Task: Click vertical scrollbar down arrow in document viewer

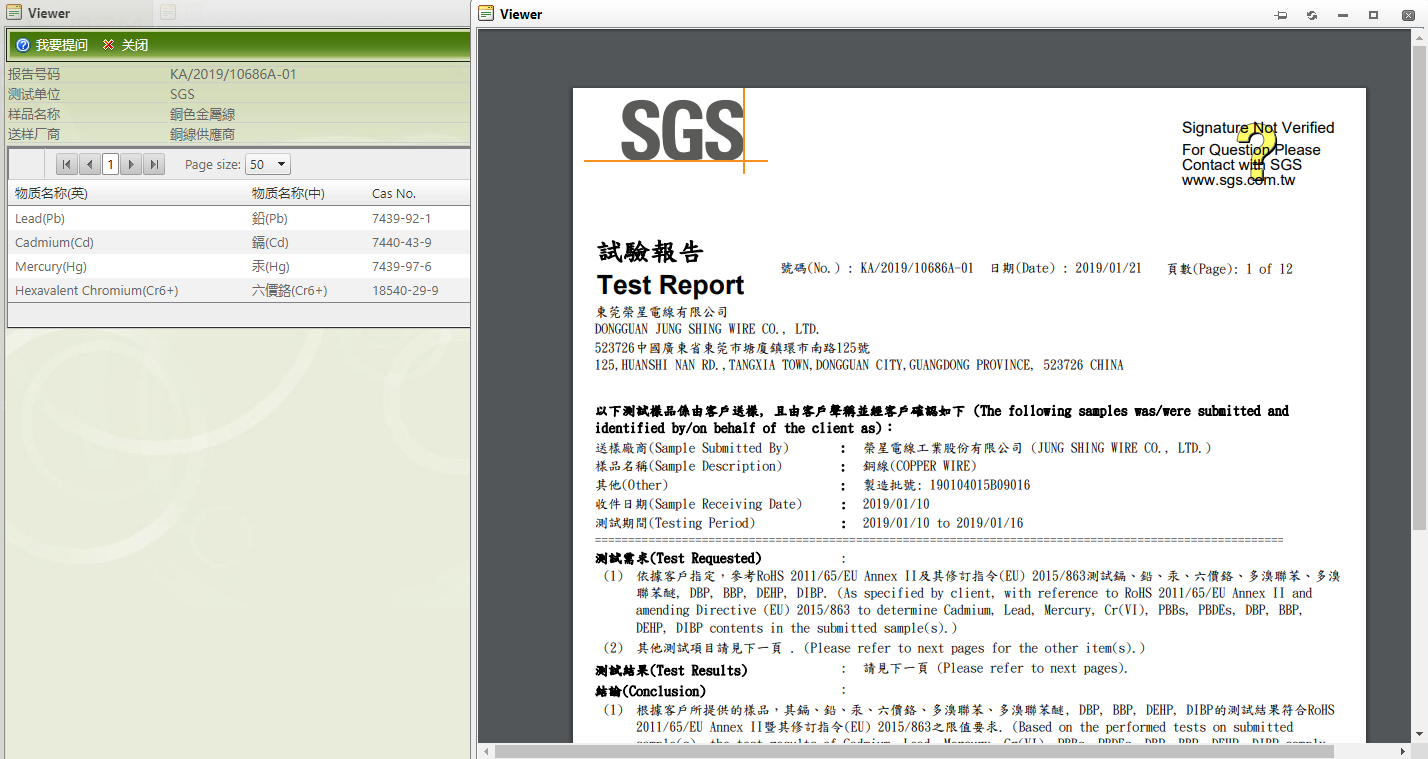Action: [x=1420, y=735]
